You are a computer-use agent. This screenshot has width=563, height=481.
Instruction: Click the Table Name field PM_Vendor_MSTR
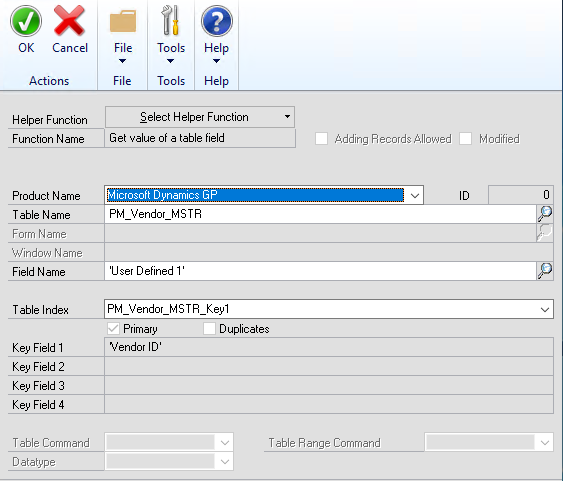tap(320, 214)
